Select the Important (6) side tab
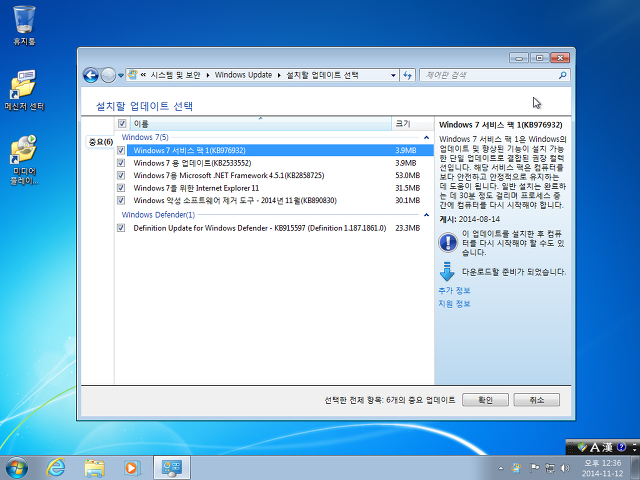Image resolution: width=640 pixels, height=480 pixels. (100, 142)
